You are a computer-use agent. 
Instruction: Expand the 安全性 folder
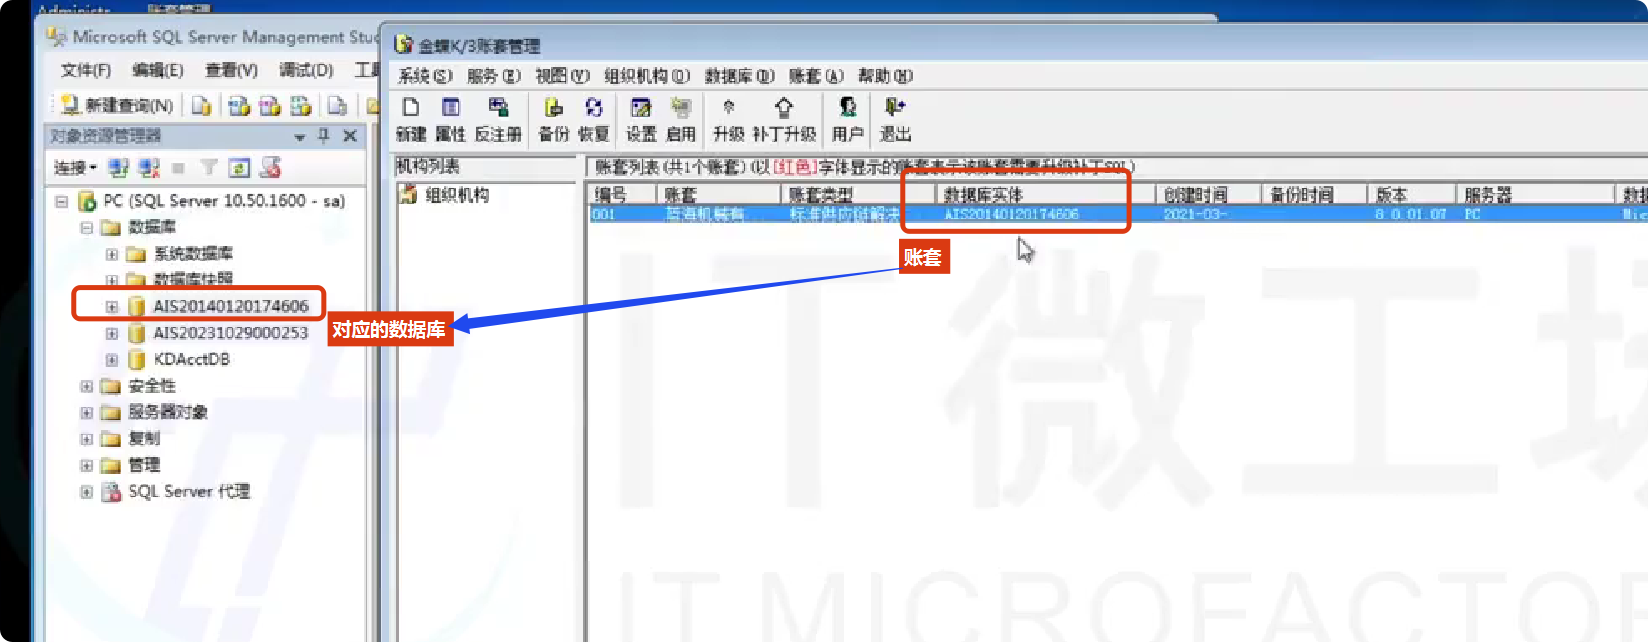(x=86, y=386)
